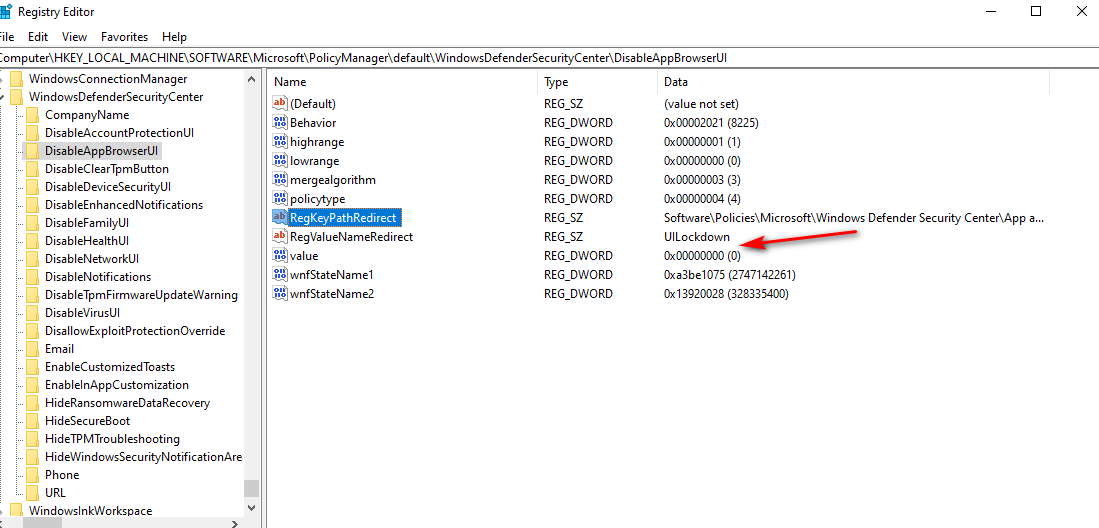Image resolution: width=1099 pixels, height=528 pixels.
Task: Click the 0x00002021 (8225) data cell
Action: click(711, 123)
